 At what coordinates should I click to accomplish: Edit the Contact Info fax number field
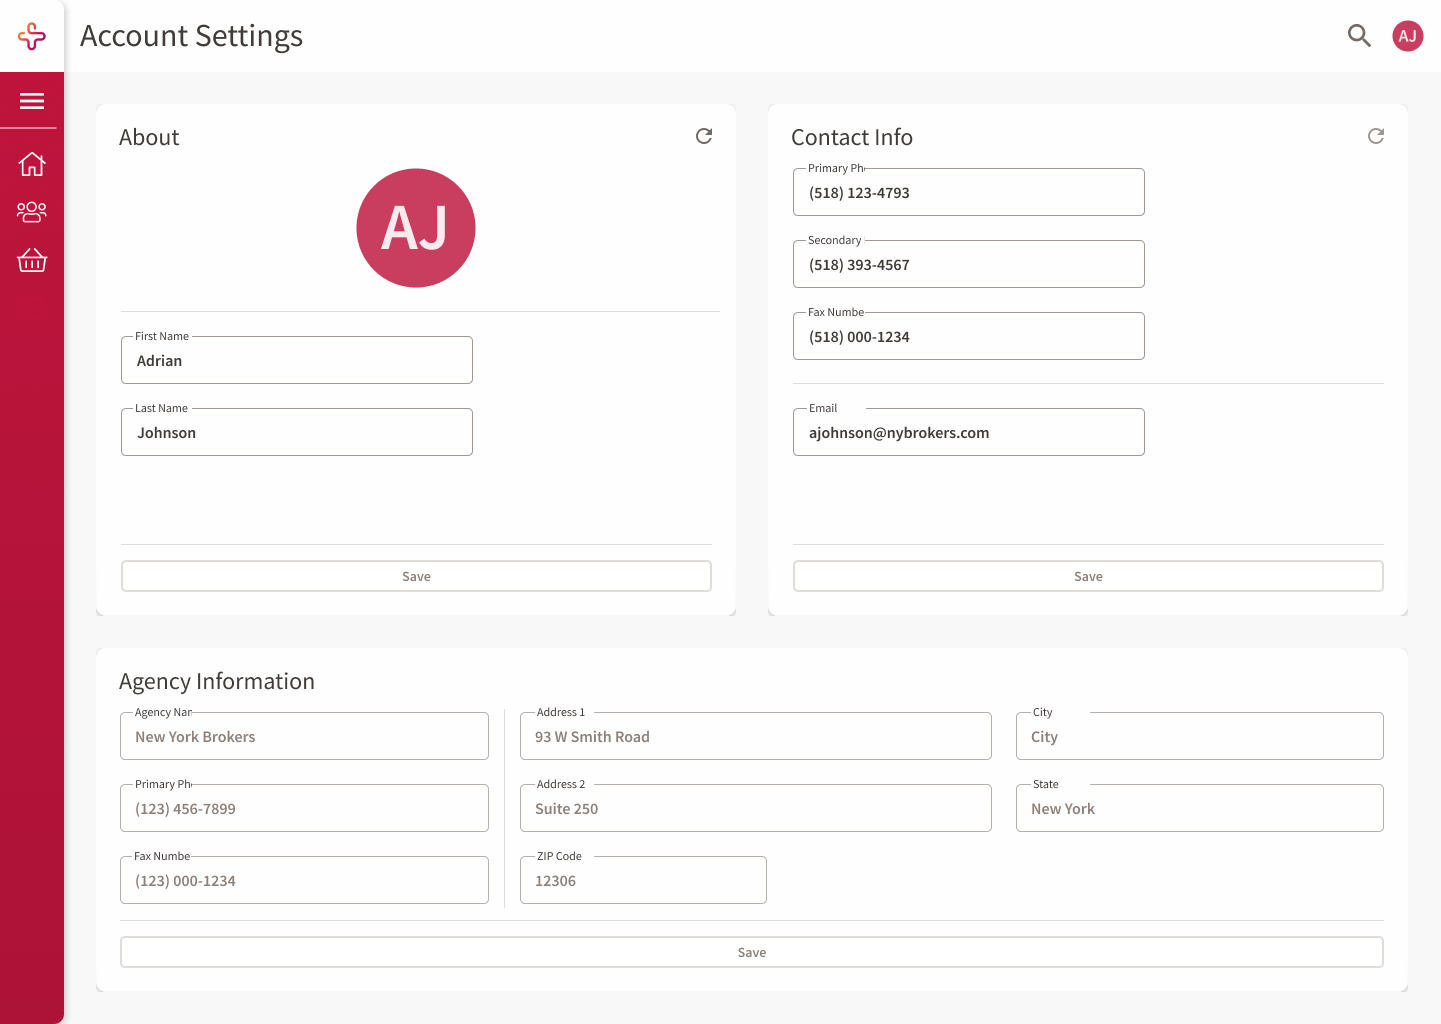pyautogui.click(x=969, y=336)
